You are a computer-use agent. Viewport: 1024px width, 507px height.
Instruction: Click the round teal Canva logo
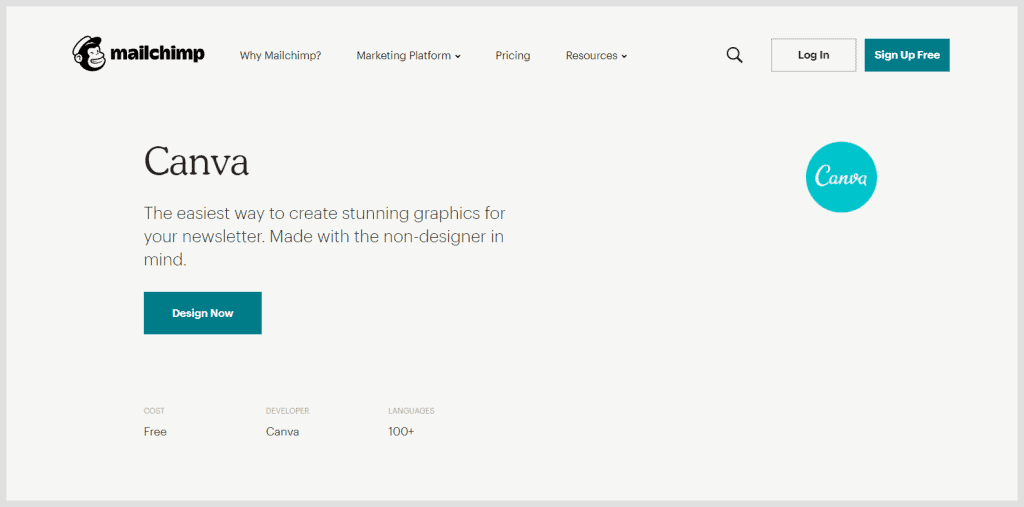(841, 177)
